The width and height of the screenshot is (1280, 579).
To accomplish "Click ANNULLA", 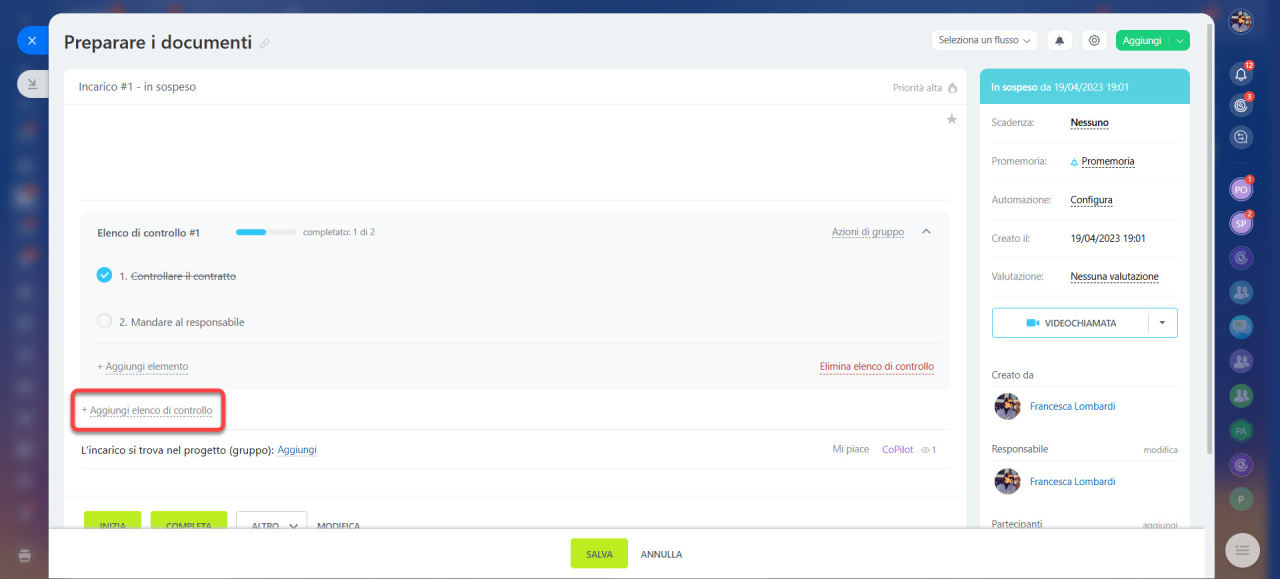I will [x=662, y=554].
